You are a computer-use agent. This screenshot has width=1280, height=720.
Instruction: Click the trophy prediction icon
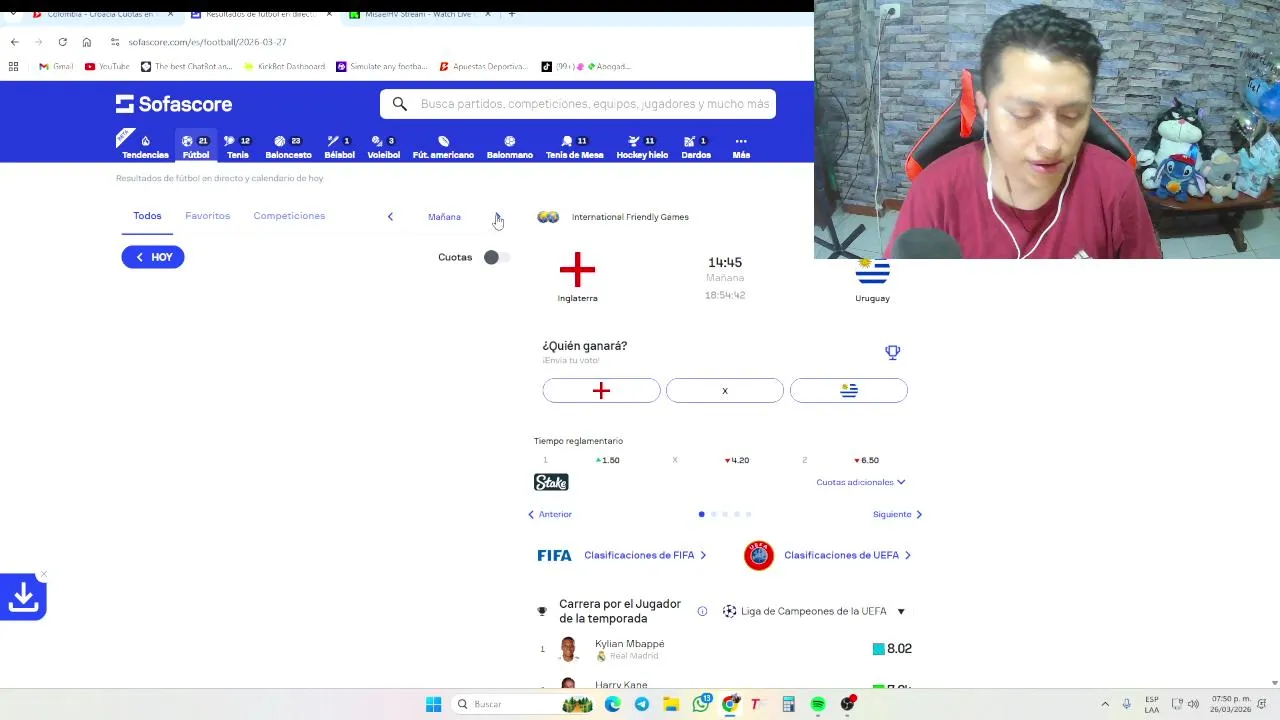pyautogui.click(x=892, y=352)
